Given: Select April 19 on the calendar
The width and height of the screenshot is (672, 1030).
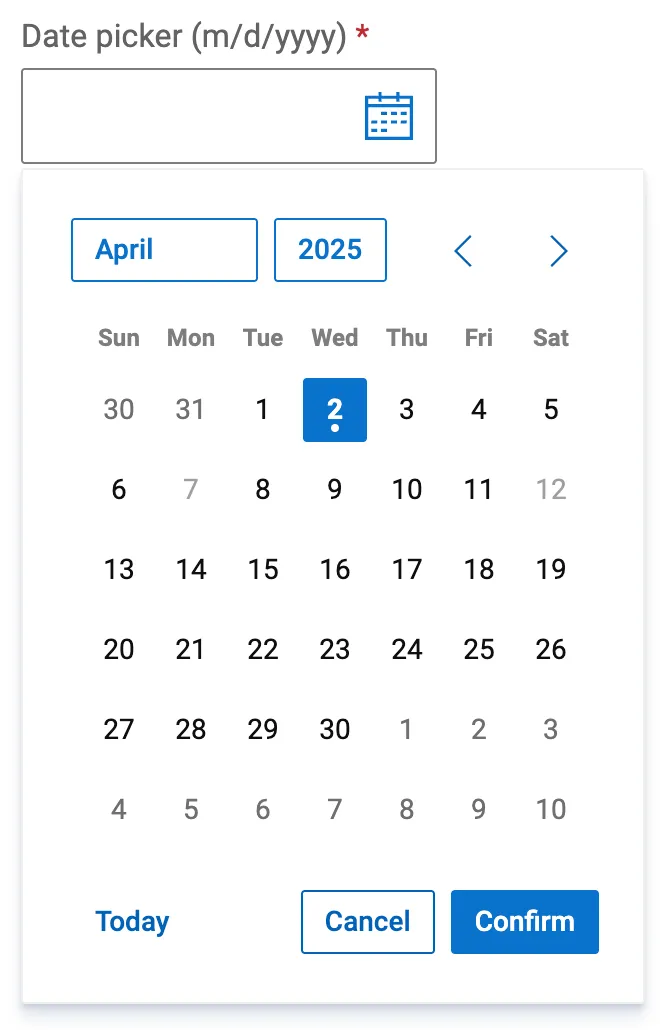Looking at the screenshot, I should coord(551,570).
